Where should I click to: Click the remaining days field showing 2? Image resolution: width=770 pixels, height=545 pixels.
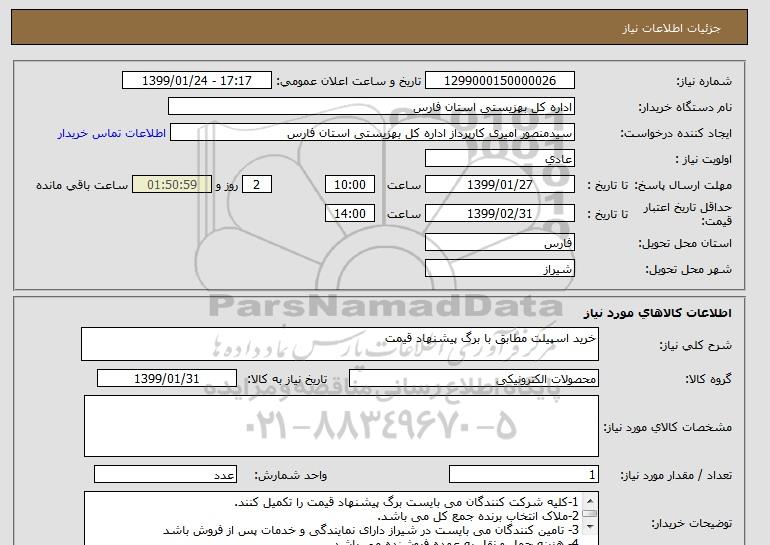coord(256,185)
